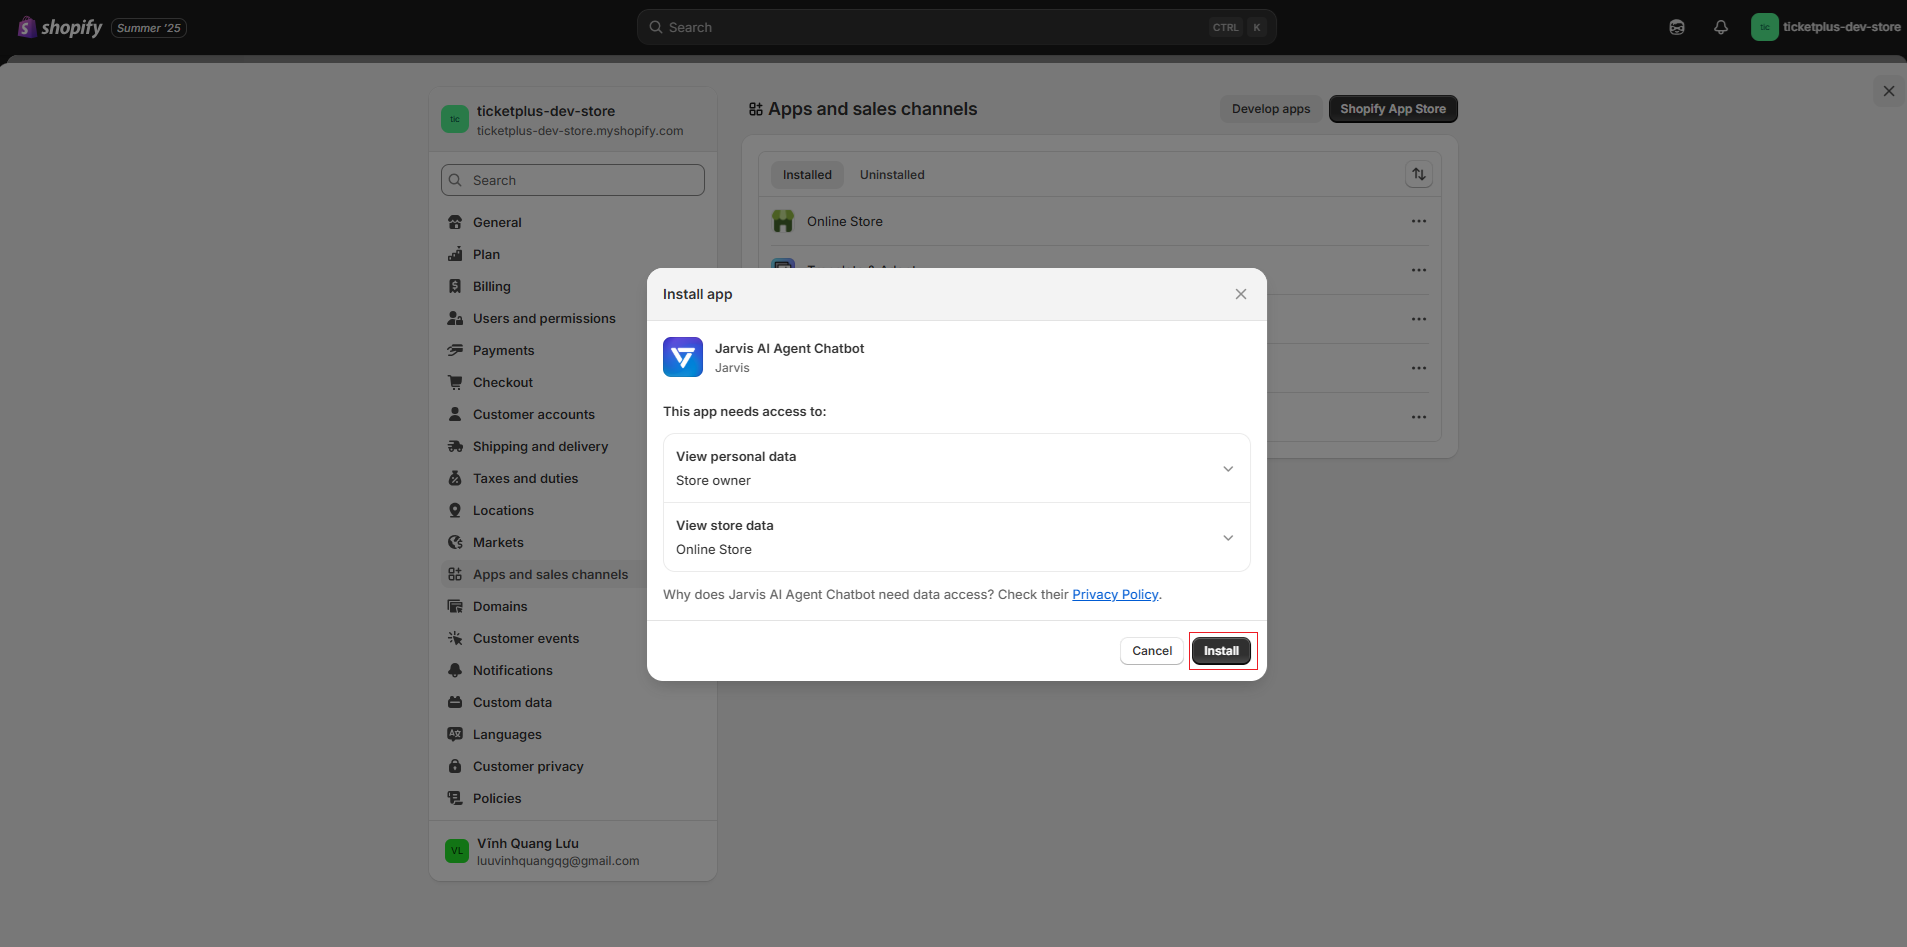Focus the settings sidebar Search field
This screenshot has height=947, width=1907.
pyautogui.click(x=573, y=180)
